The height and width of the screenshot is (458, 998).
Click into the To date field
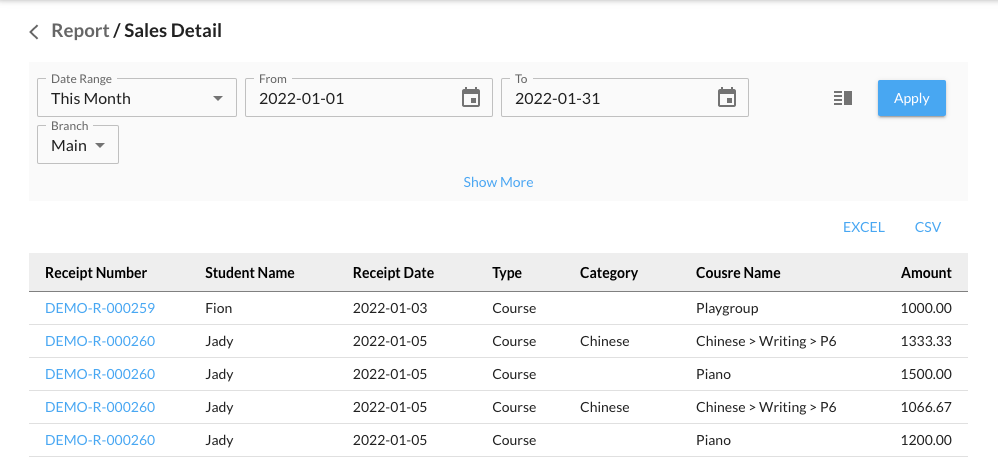(606, 98)
